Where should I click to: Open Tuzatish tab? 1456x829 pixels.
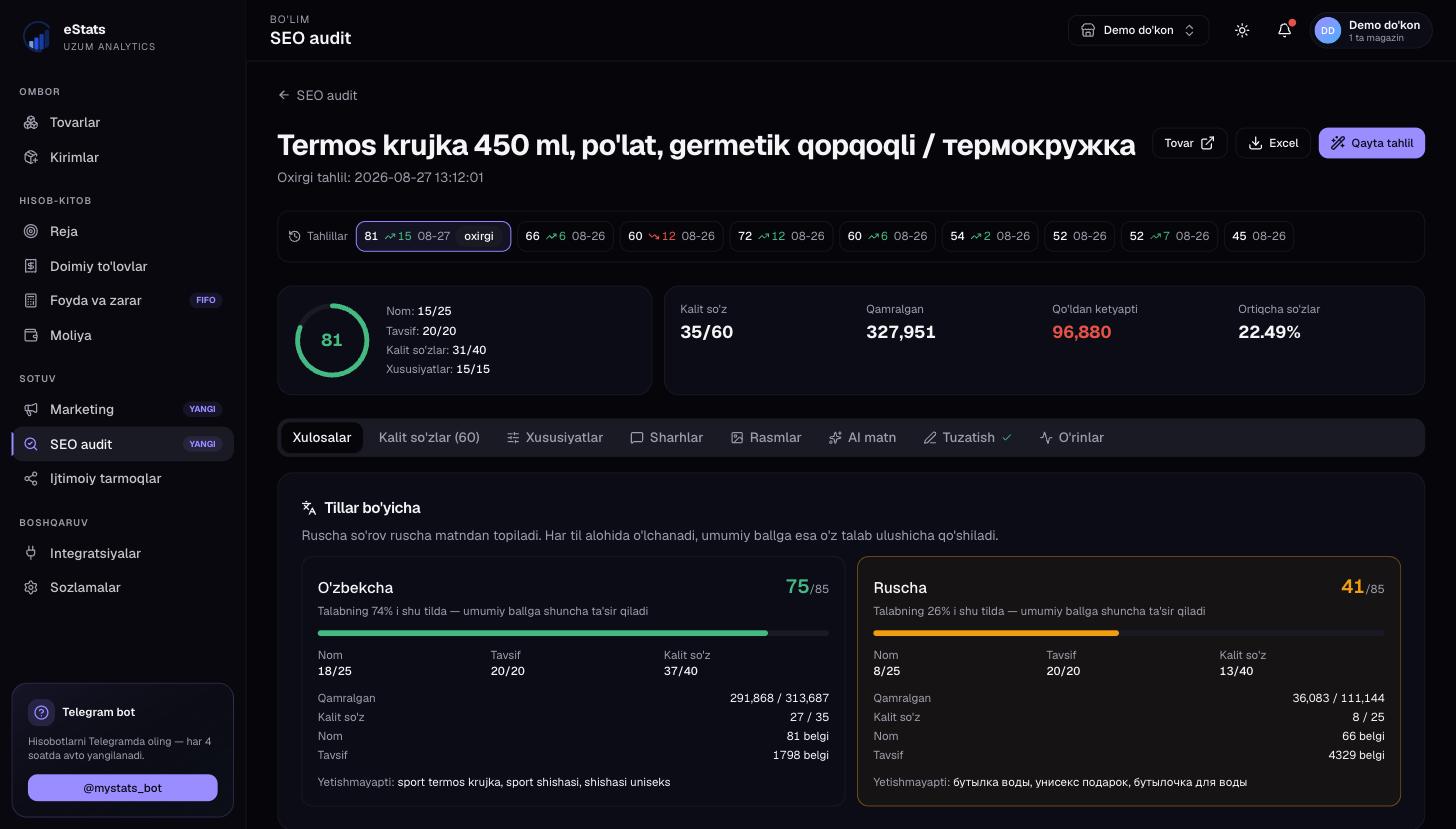point(967,437)
